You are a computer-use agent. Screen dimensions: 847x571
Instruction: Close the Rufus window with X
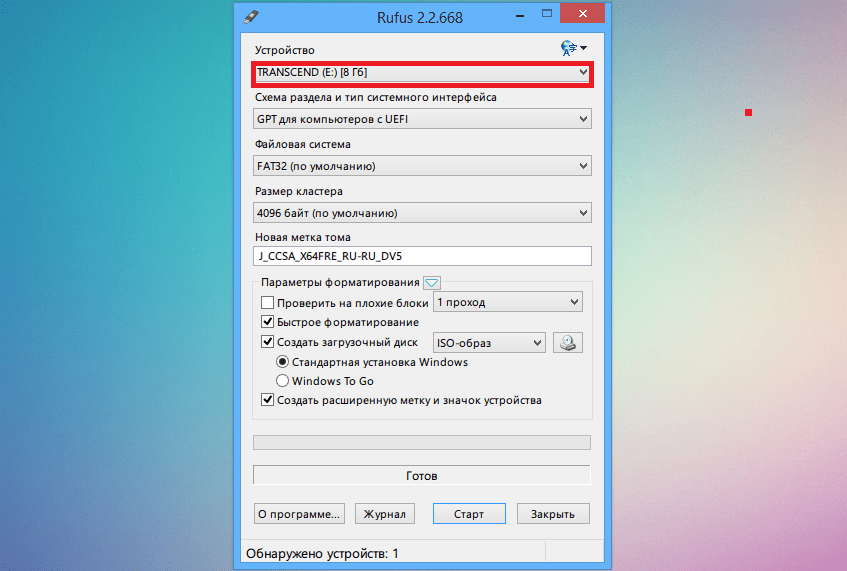[x=582, y=14]
